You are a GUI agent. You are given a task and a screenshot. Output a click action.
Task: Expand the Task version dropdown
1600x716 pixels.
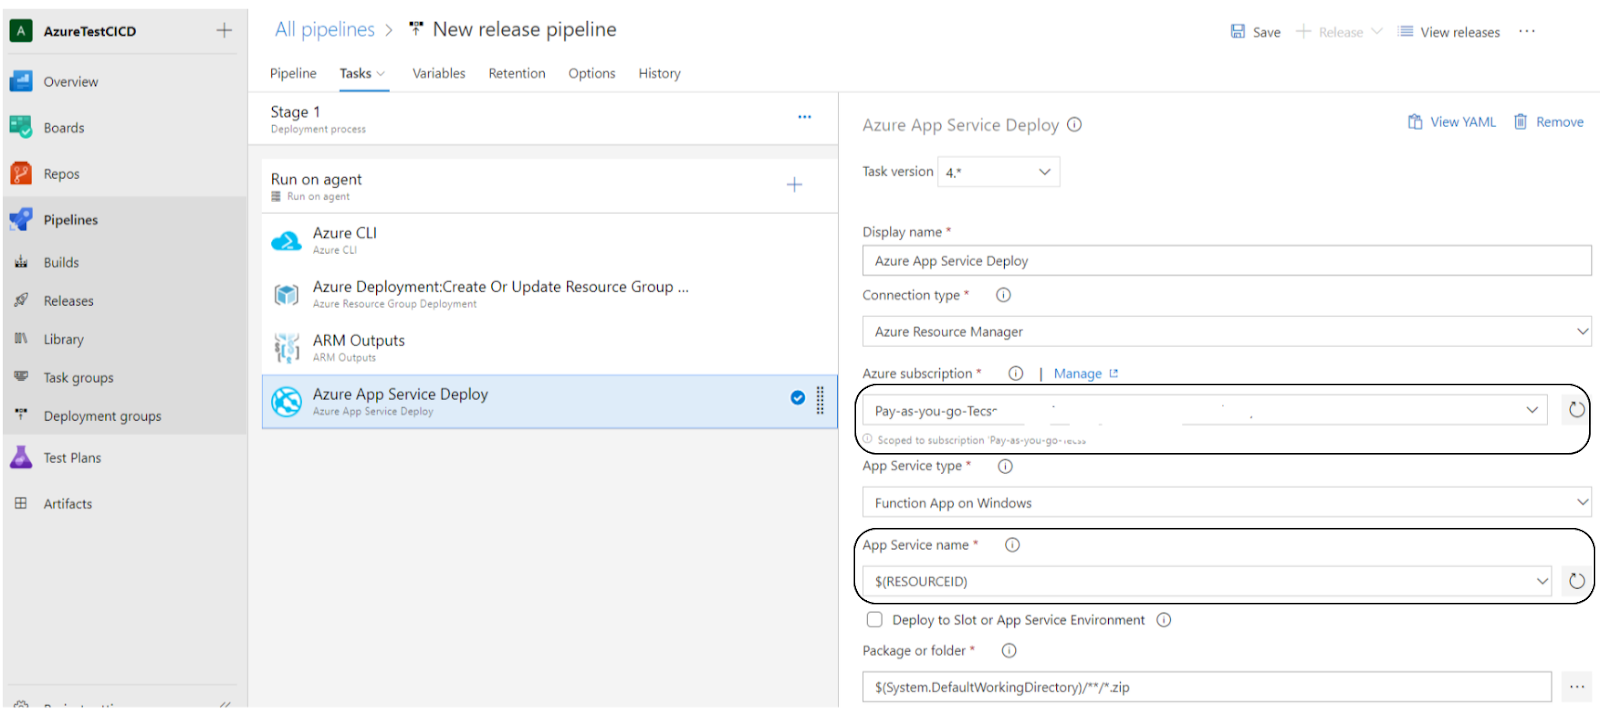998,172
